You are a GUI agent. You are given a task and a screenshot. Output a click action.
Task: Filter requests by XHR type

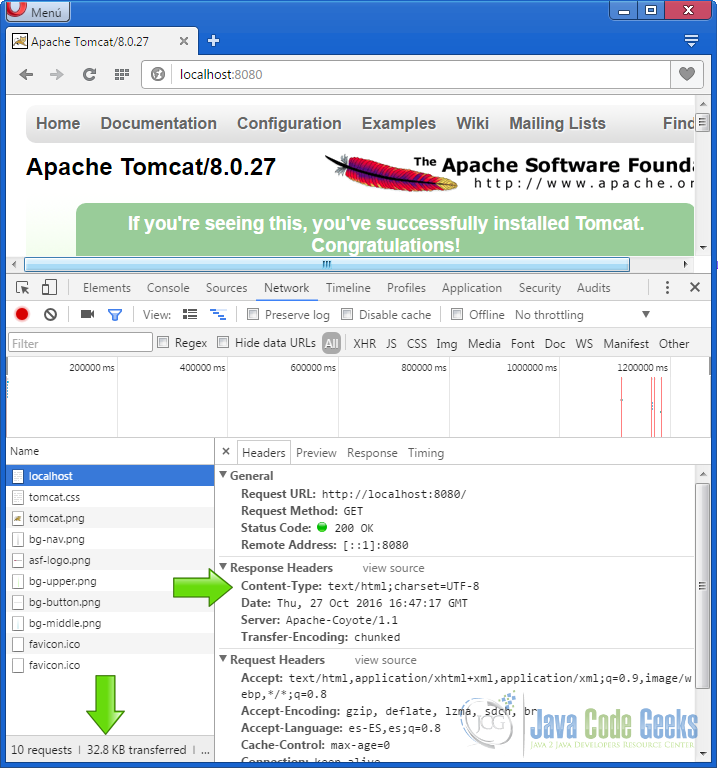click(x=364, y=344)
